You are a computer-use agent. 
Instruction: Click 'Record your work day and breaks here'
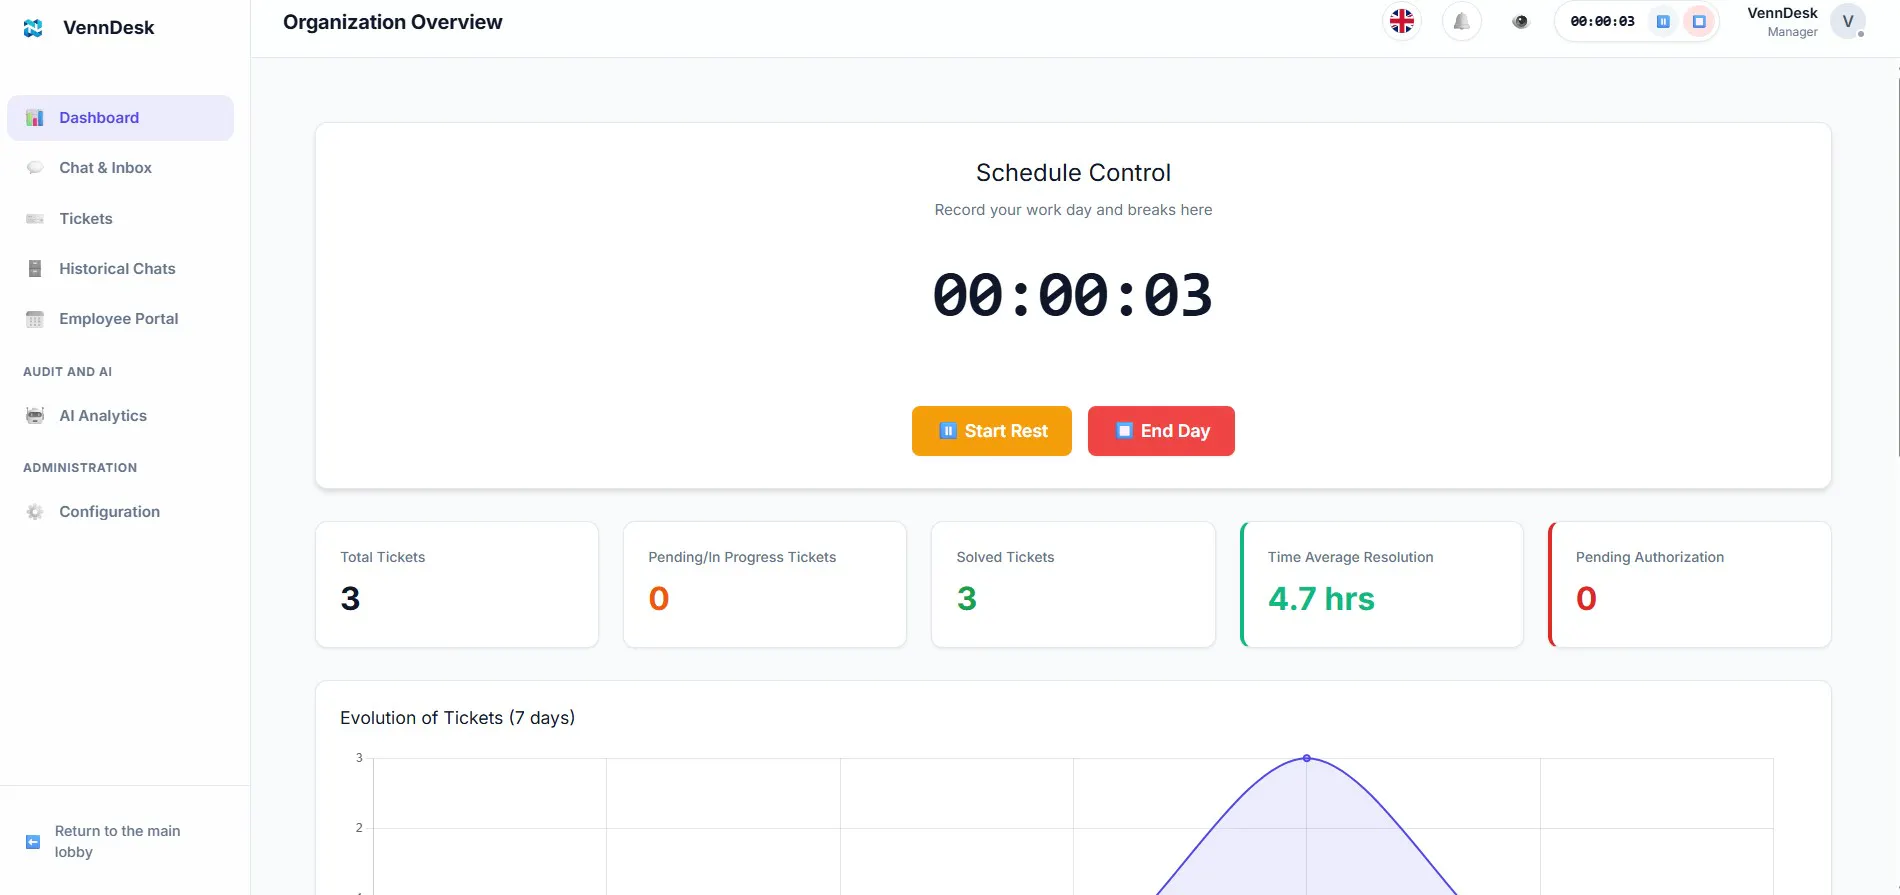[1073, 210]
